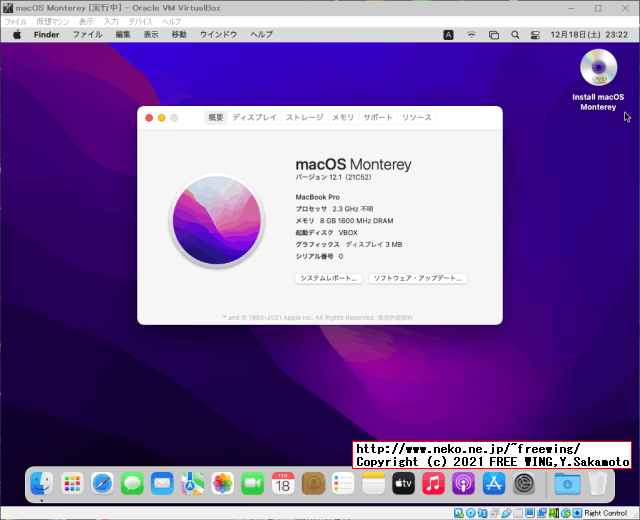Open VirtualBox 仮想マシン menu
640x520 pixels.
pos(53,22)
